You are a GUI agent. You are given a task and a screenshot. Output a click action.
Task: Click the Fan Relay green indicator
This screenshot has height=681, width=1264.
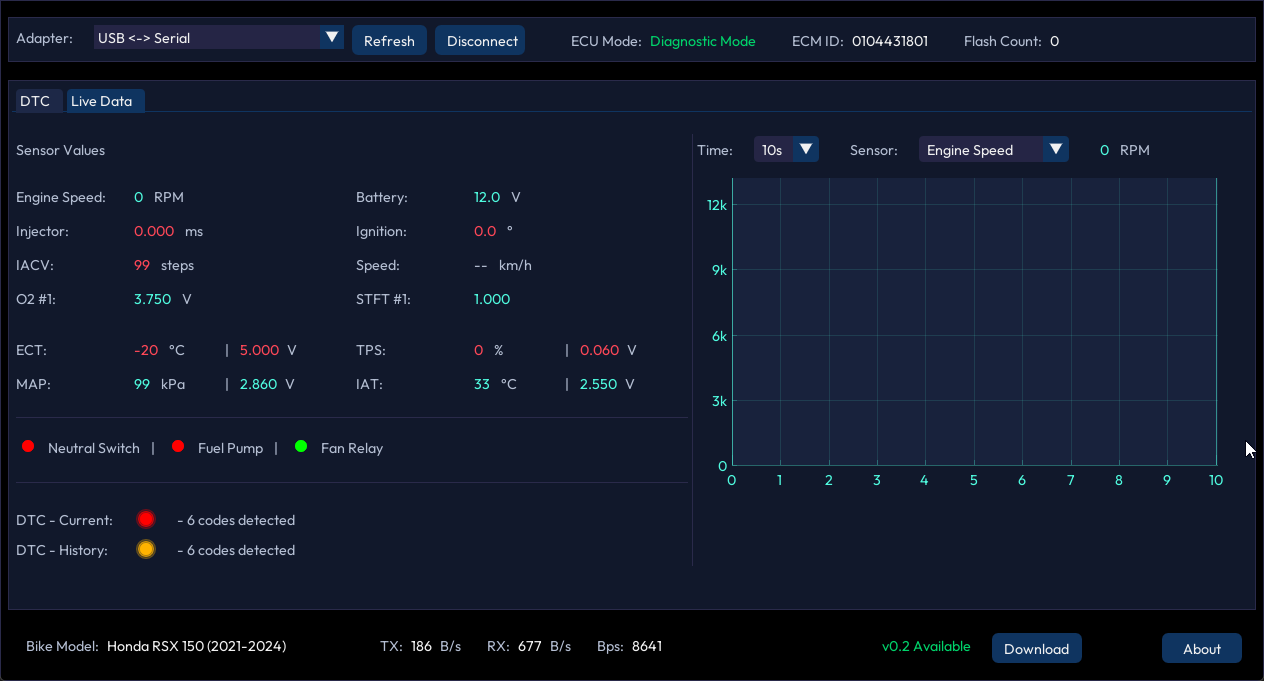tap(301, 446)
